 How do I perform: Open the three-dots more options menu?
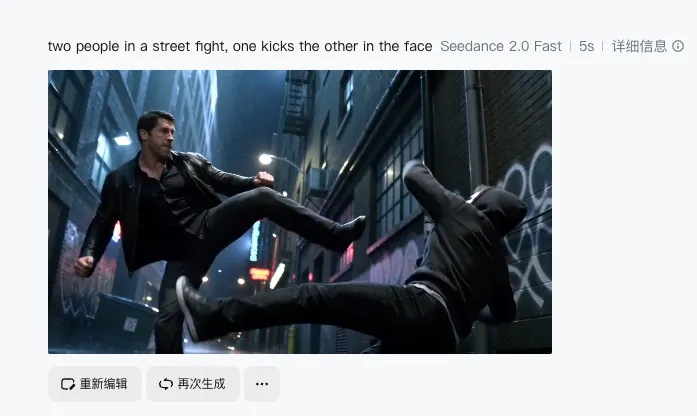click(262, 384)
